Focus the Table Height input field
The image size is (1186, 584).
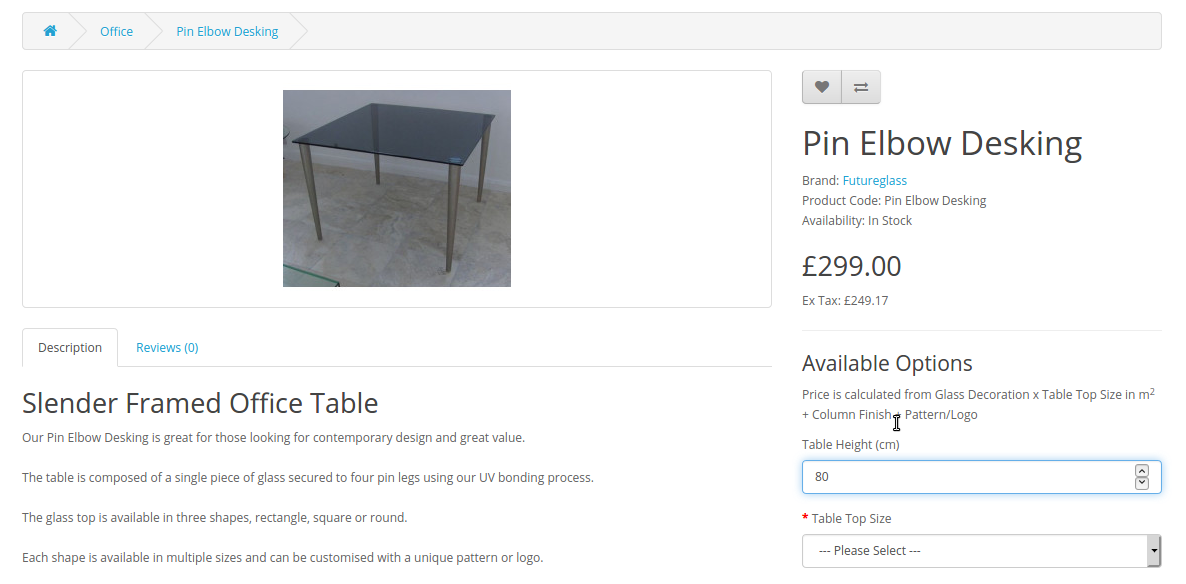(968, 477)
